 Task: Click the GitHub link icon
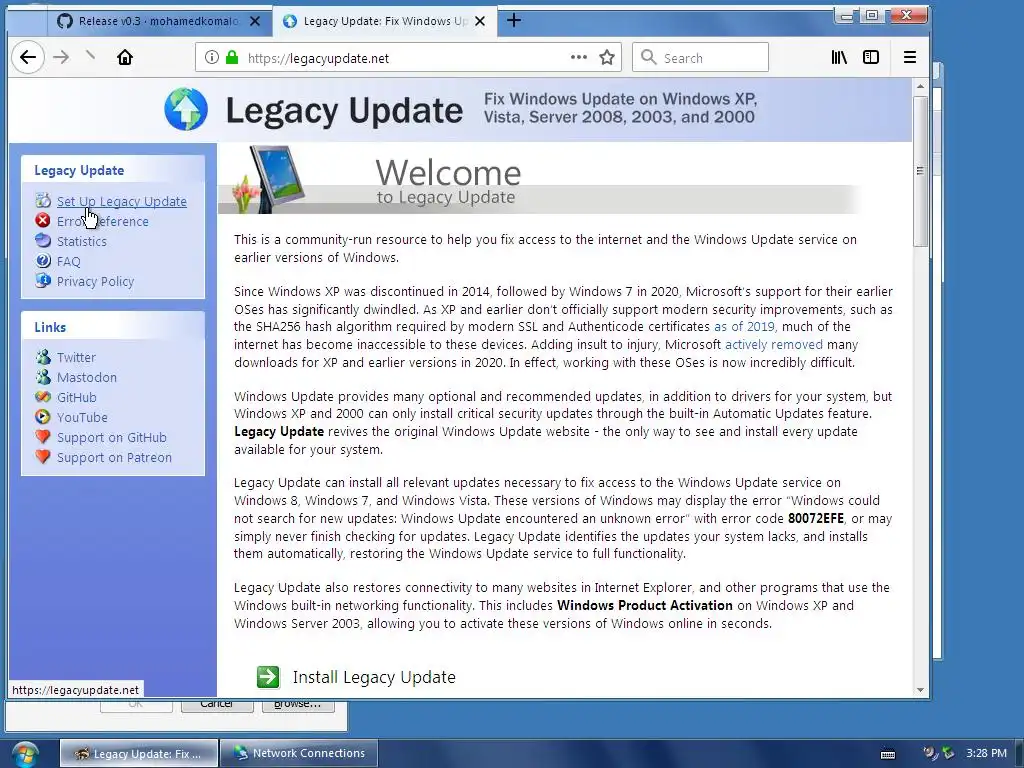tap(43, 396)
